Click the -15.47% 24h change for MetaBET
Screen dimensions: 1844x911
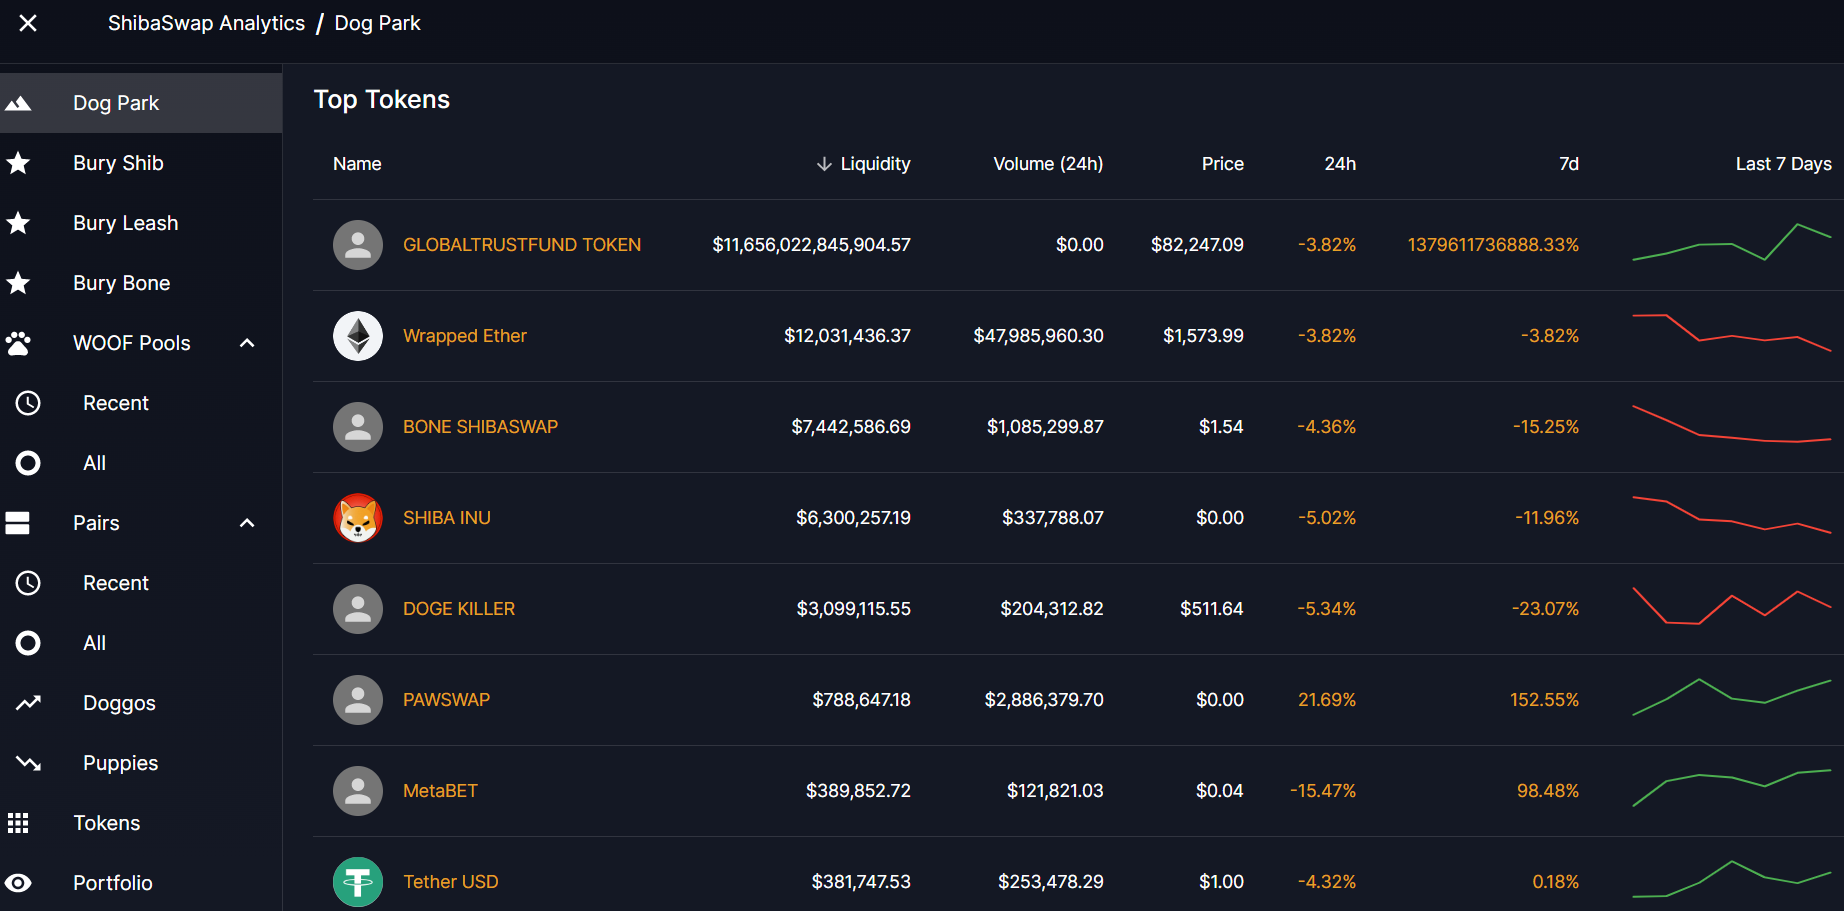(x=1323, y=791)
